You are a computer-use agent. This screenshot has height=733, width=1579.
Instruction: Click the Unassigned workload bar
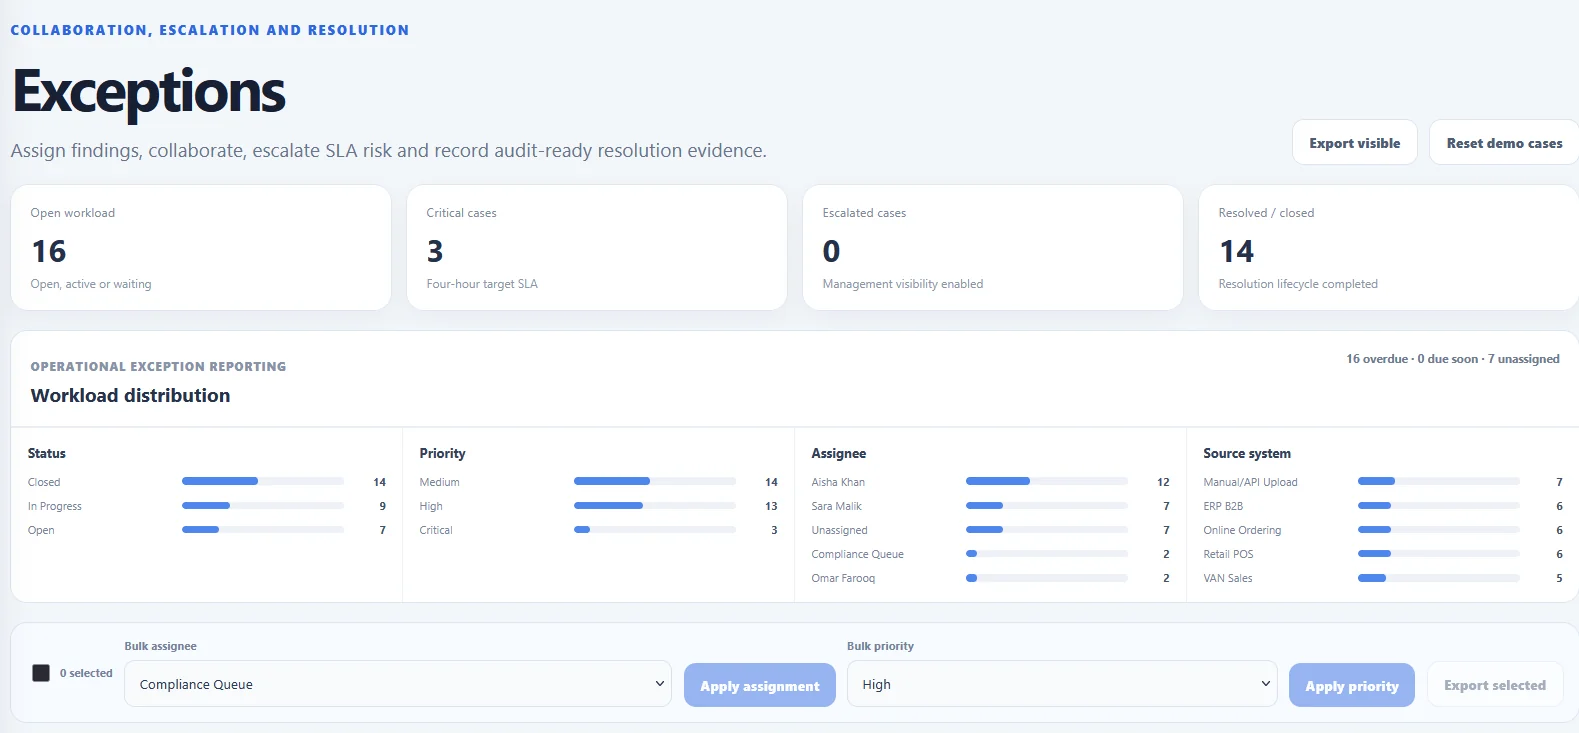pos(1047,529)
